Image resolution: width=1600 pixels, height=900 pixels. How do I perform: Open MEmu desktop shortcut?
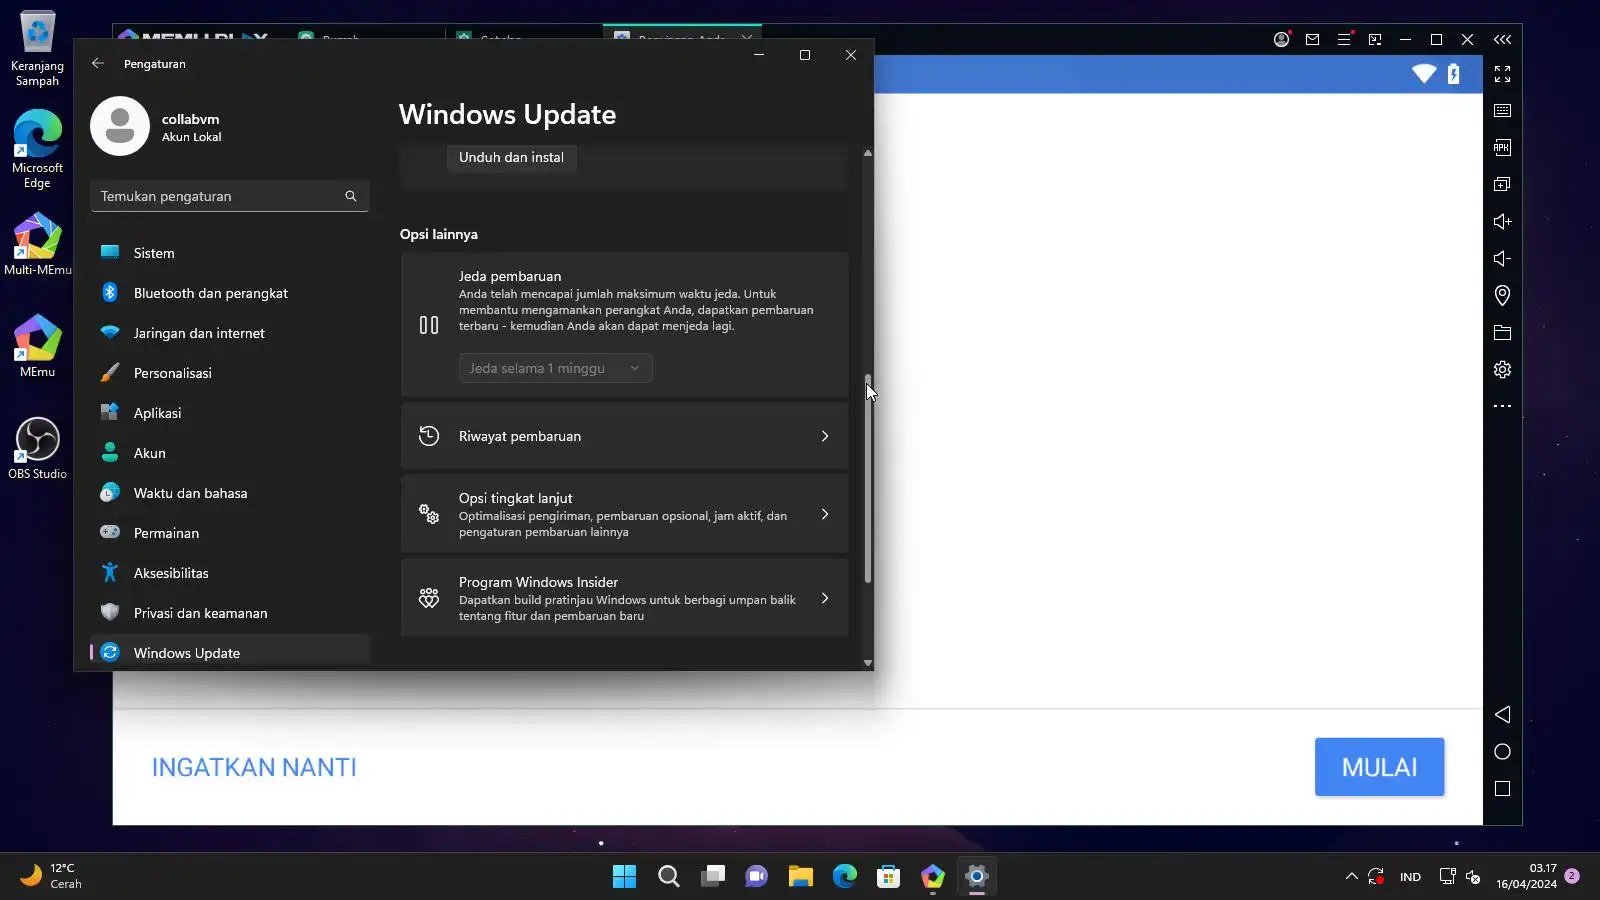point(37,346)
